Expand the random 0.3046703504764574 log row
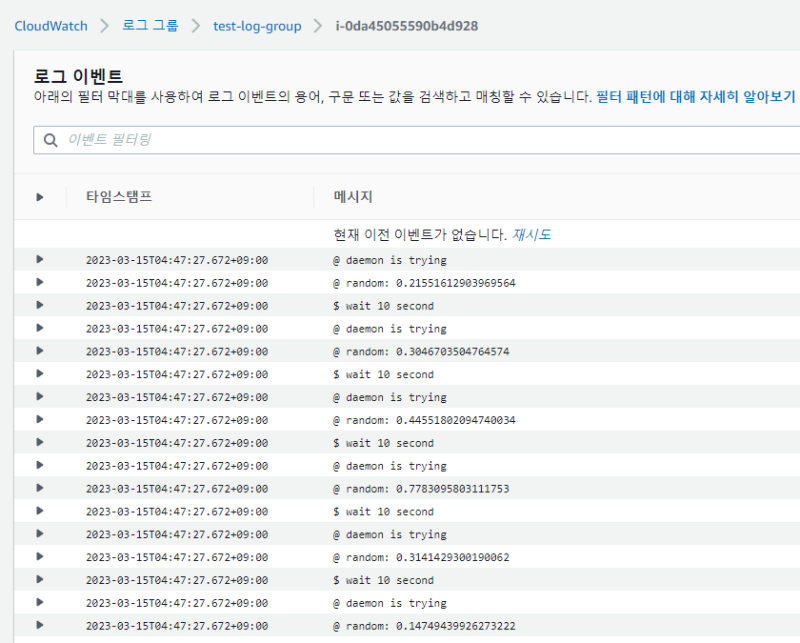The height and width of the screenshot is (643, 800). (40, 351)
